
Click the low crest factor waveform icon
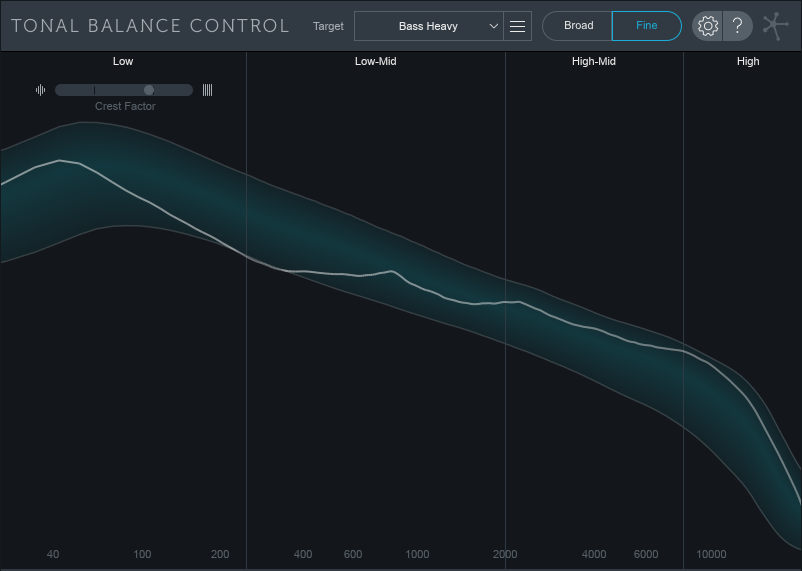click(x=40, y=90)
